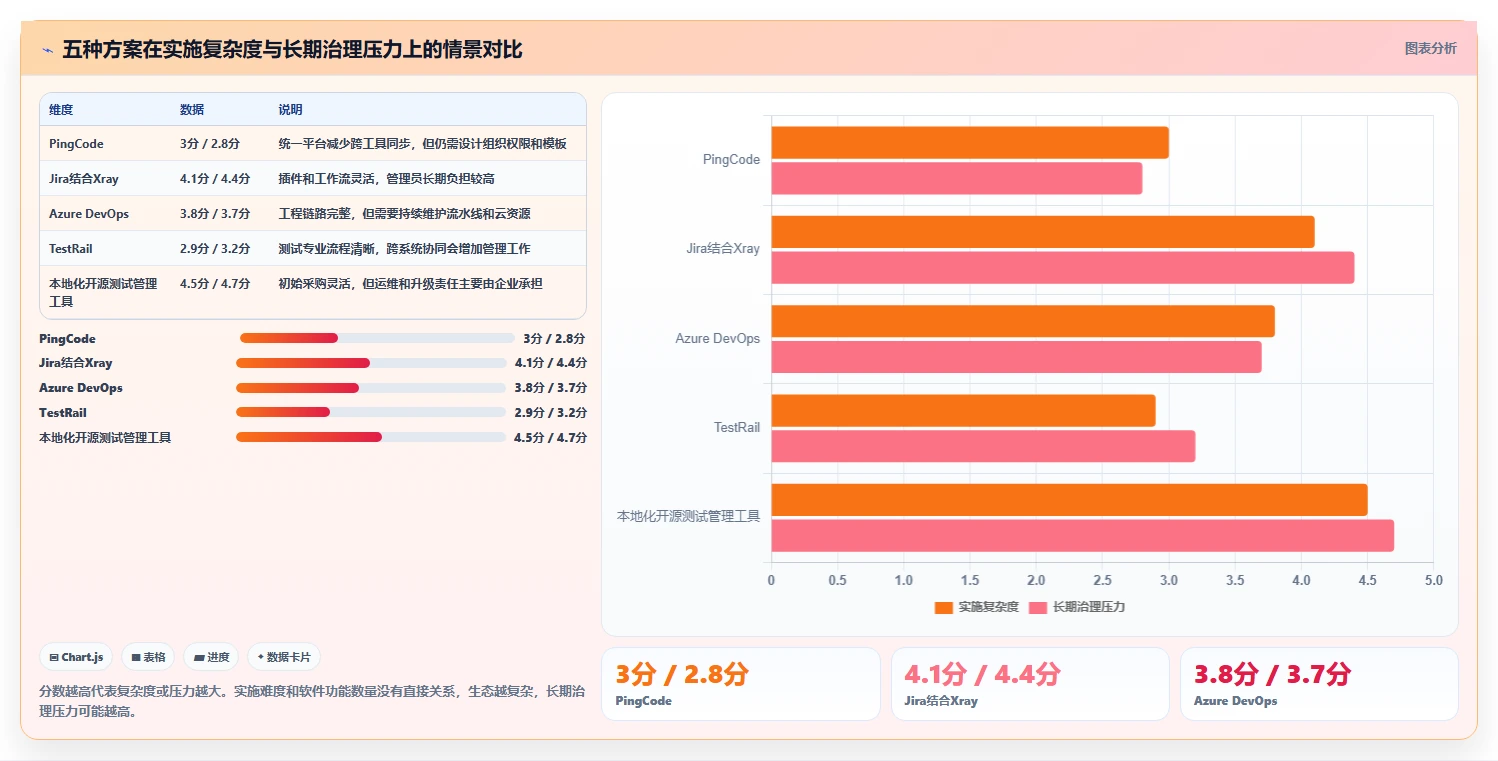Click Jira结合Xray orange bar in chart
The width and height of the screenshot is (1498, 761).
coord(1043,231)
